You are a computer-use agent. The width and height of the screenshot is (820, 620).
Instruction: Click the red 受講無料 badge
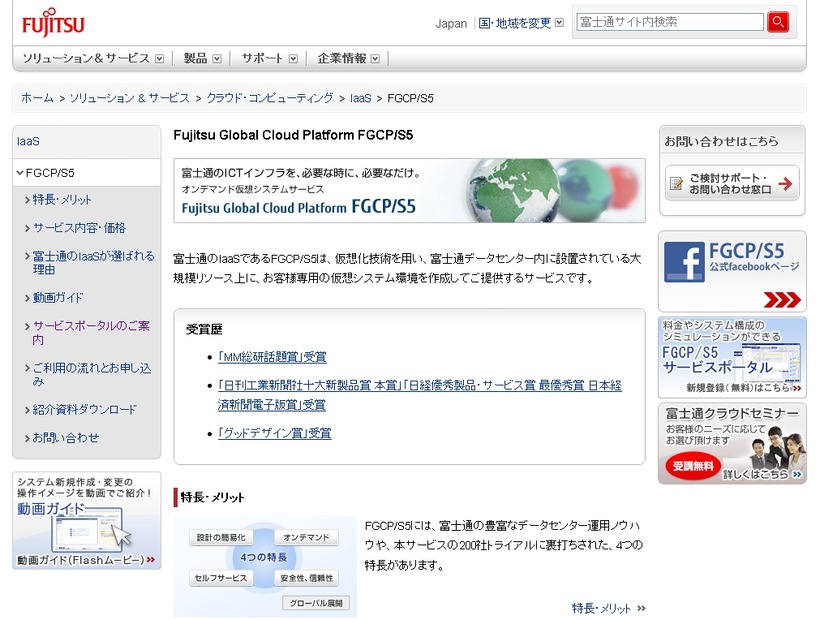[692, 466]
